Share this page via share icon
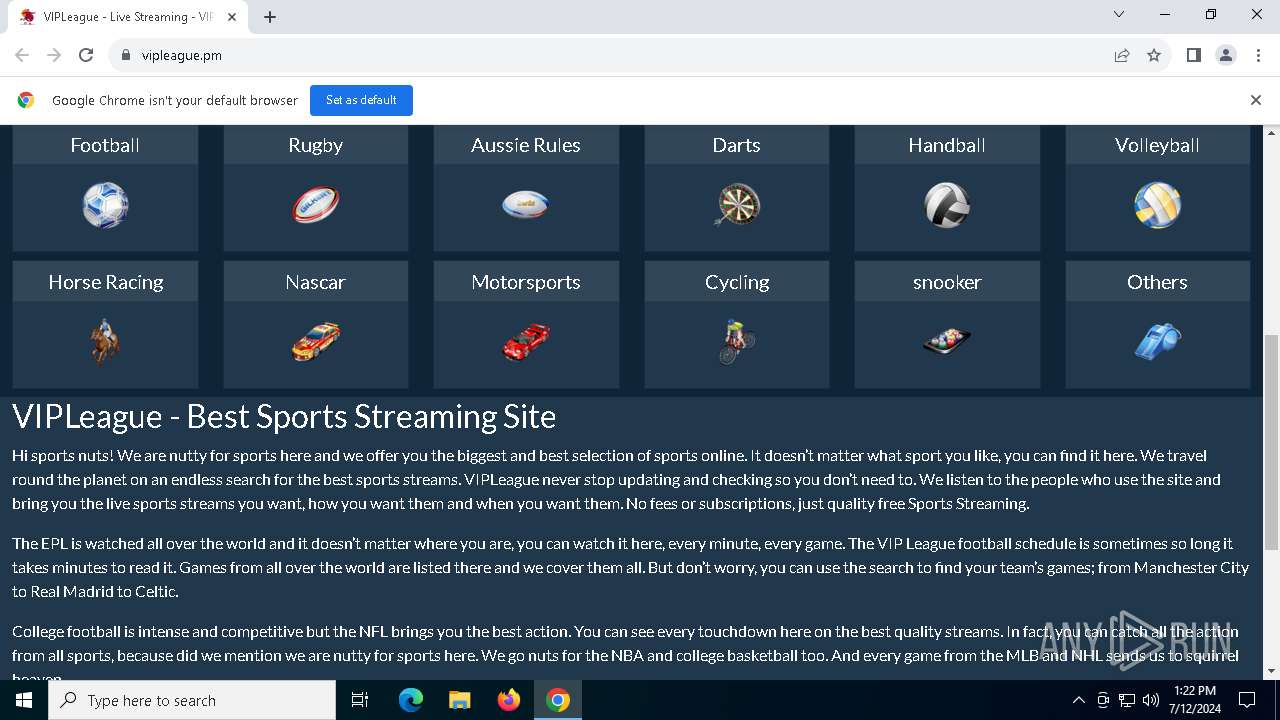1280x720 pixels. pyautogui.click(x=1122, y=56)
